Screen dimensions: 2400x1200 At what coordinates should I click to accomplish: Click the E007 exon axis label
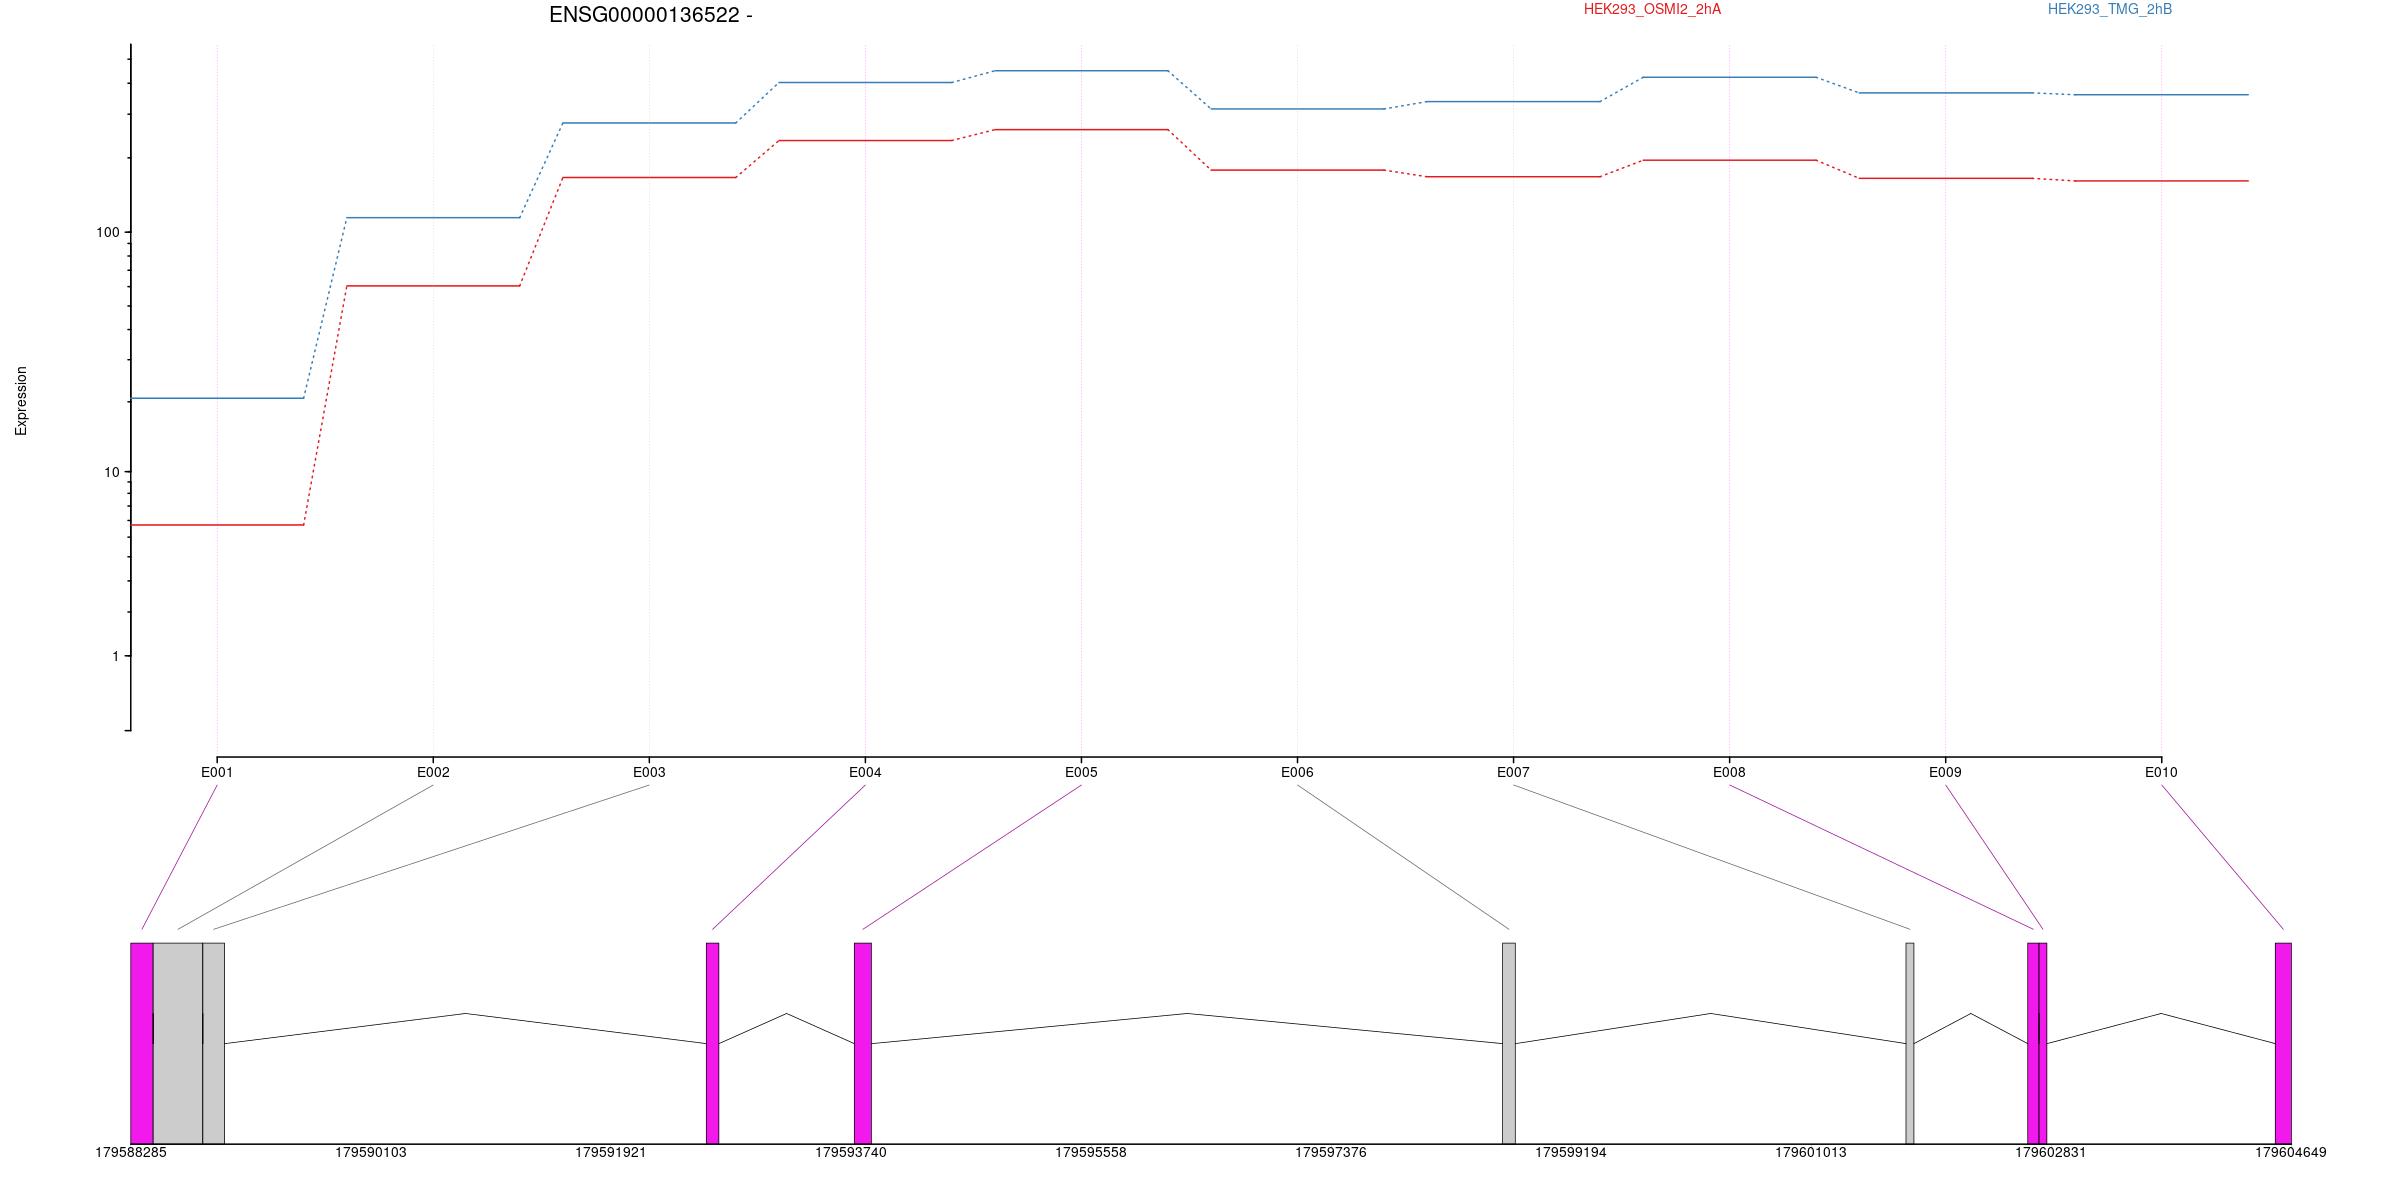click(x=1513, y=772)
